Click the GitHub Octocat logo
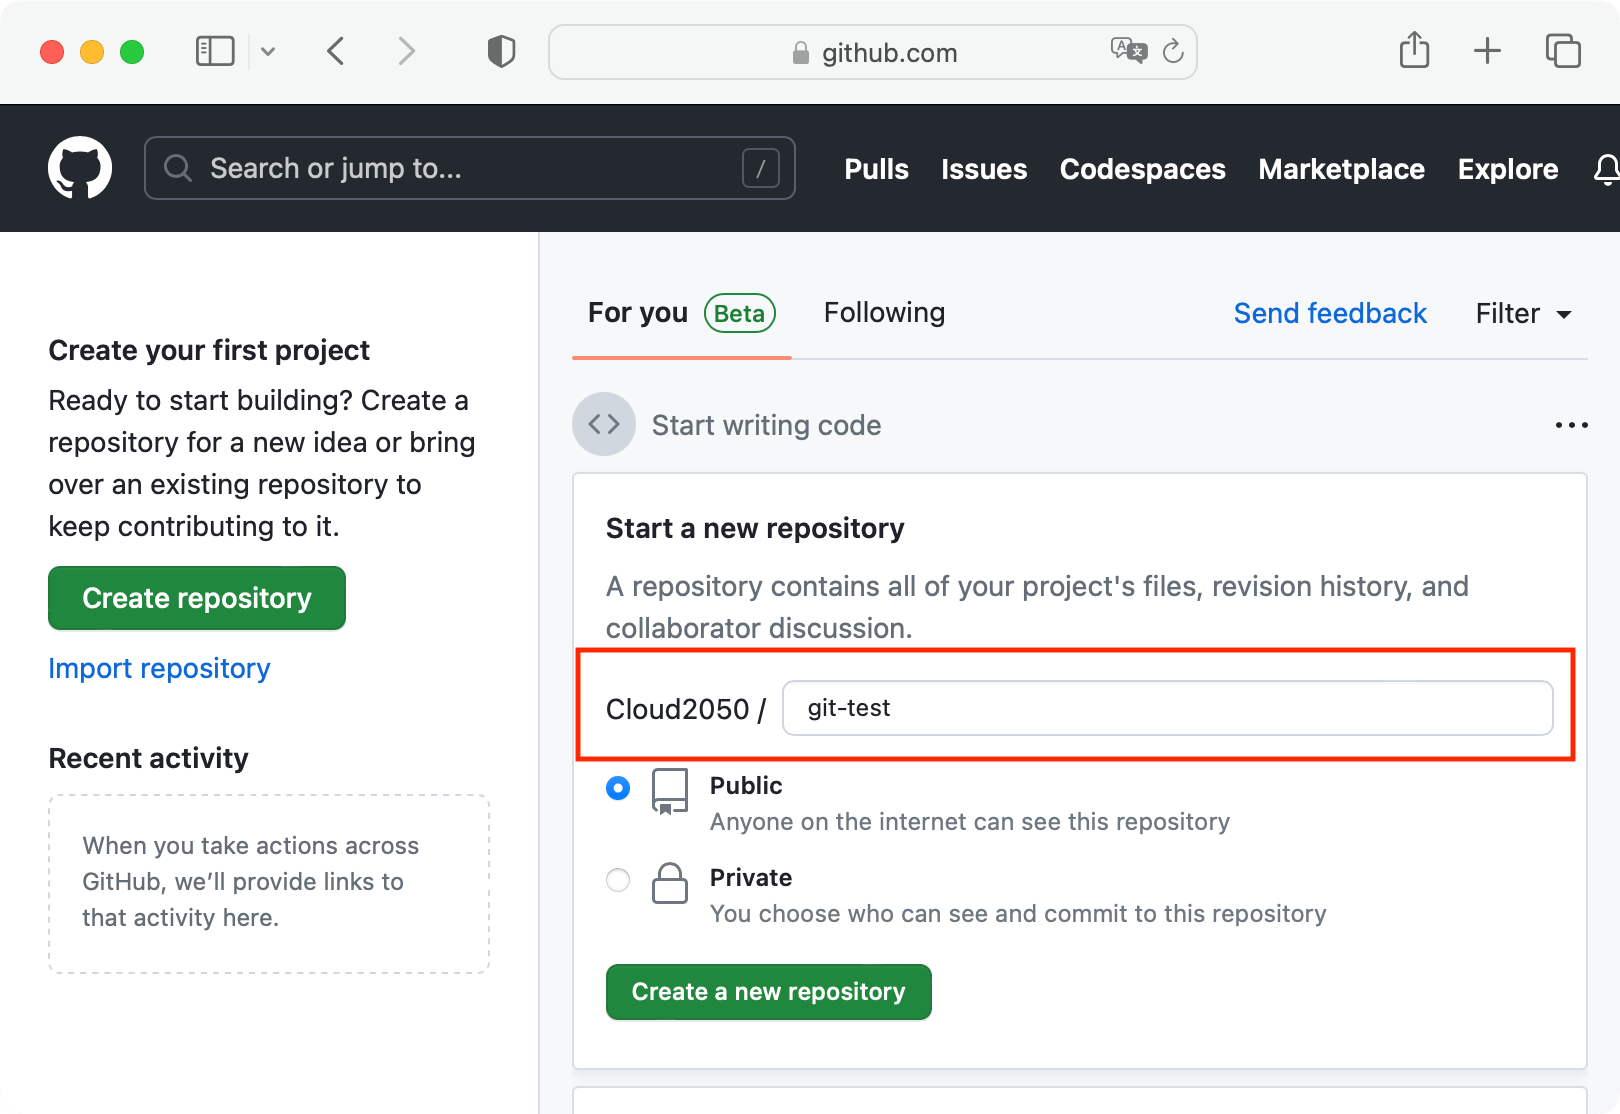 pyautogui.click(x=80, y=168)
